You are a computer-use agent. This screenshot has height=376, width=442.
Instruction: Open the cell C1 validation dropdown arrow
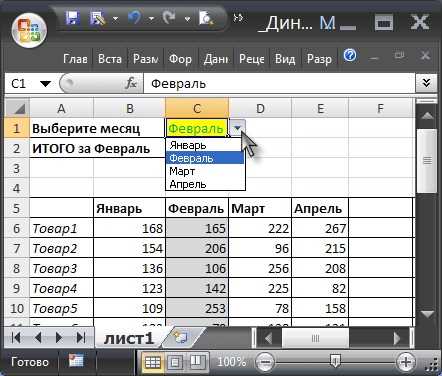[237, 128]
